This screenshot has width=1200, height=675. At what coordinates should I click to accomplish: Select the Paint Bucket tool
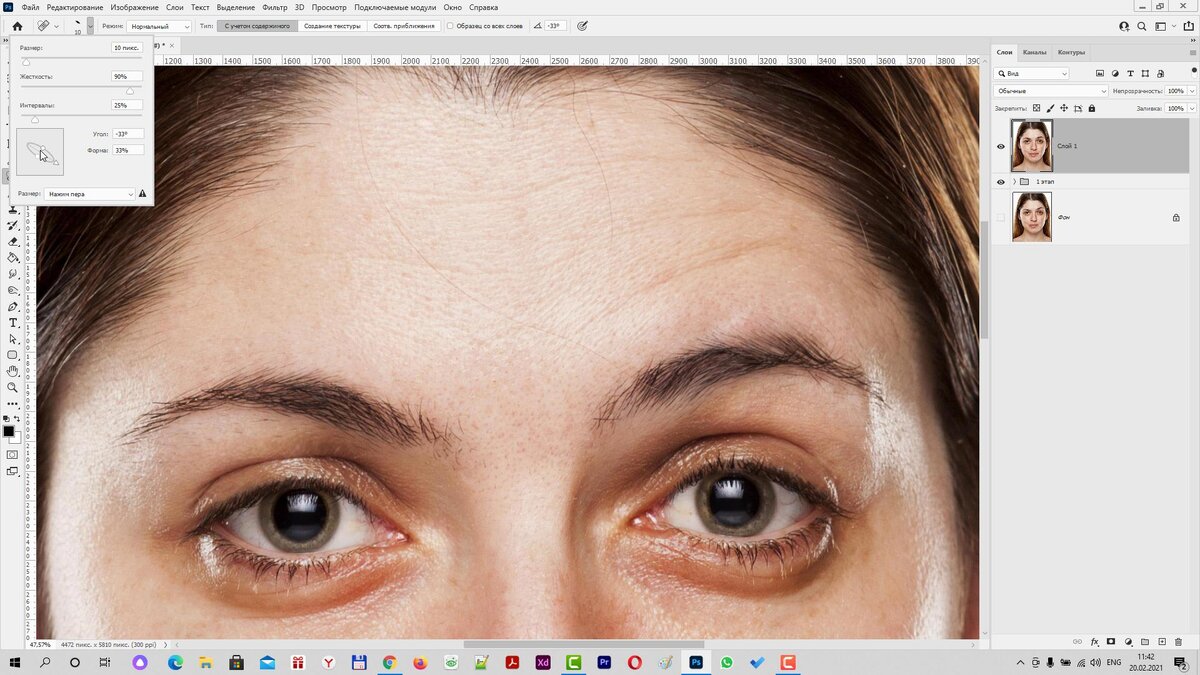click(13, 257)
